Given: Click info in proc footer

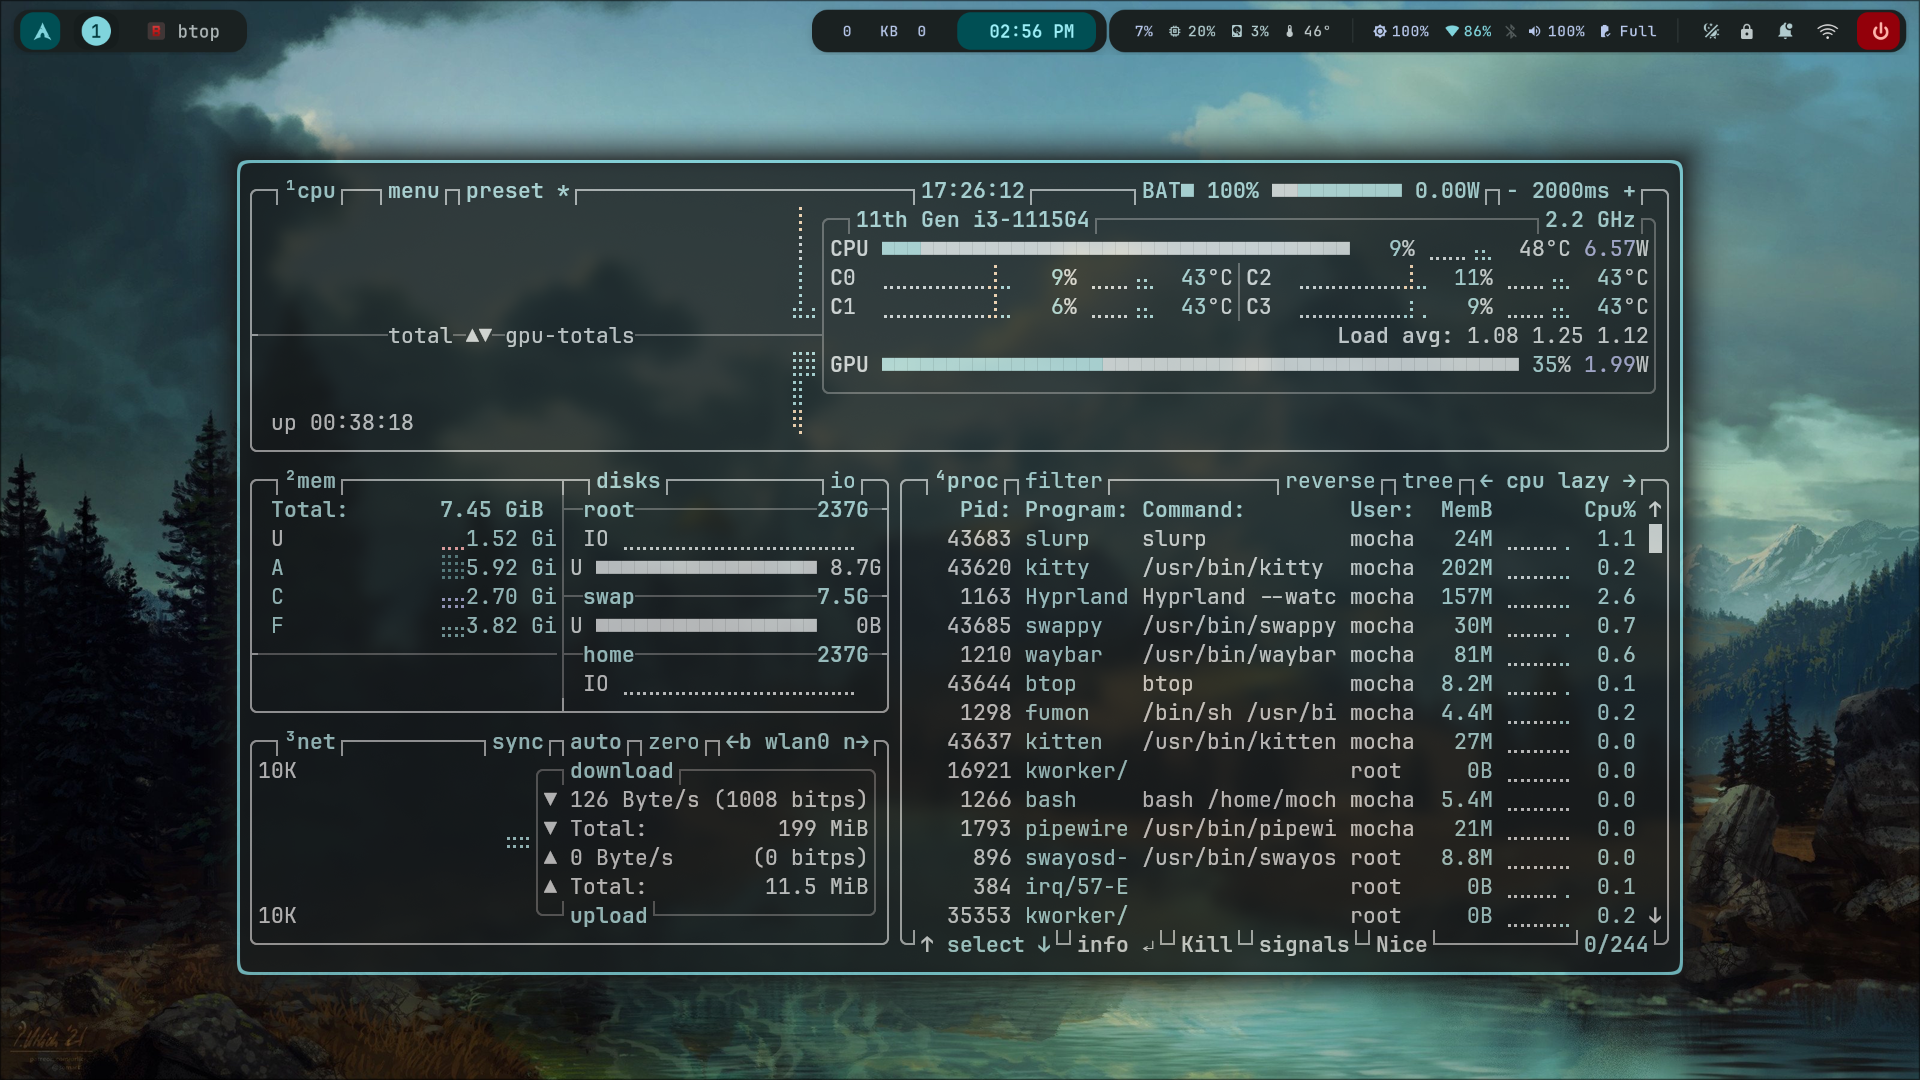Looking at the screenshot, I should (x=1102, y=945).
